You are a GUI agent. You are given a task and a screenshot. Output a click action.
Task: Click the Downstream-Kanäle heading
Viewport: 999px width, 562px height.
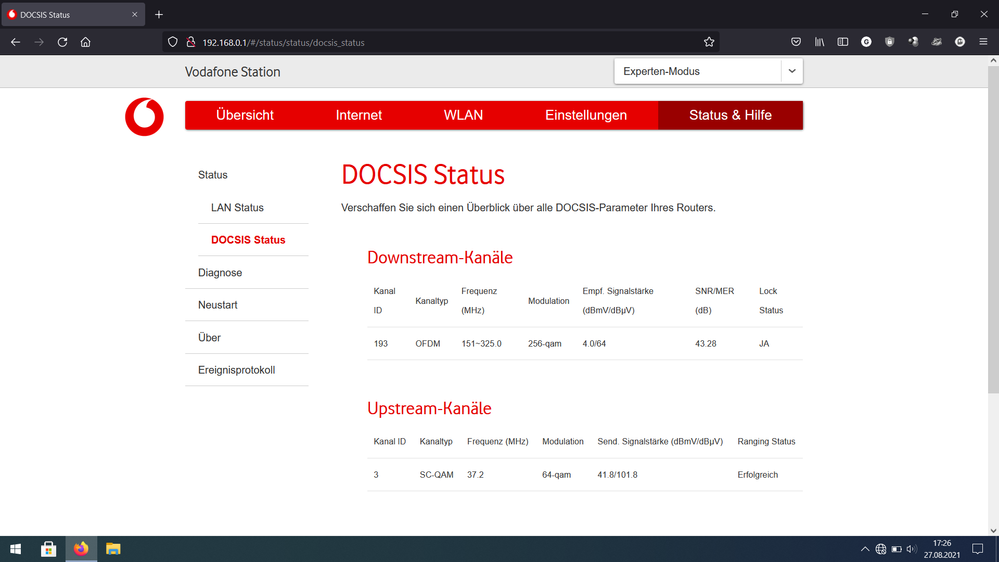(440, 257)
